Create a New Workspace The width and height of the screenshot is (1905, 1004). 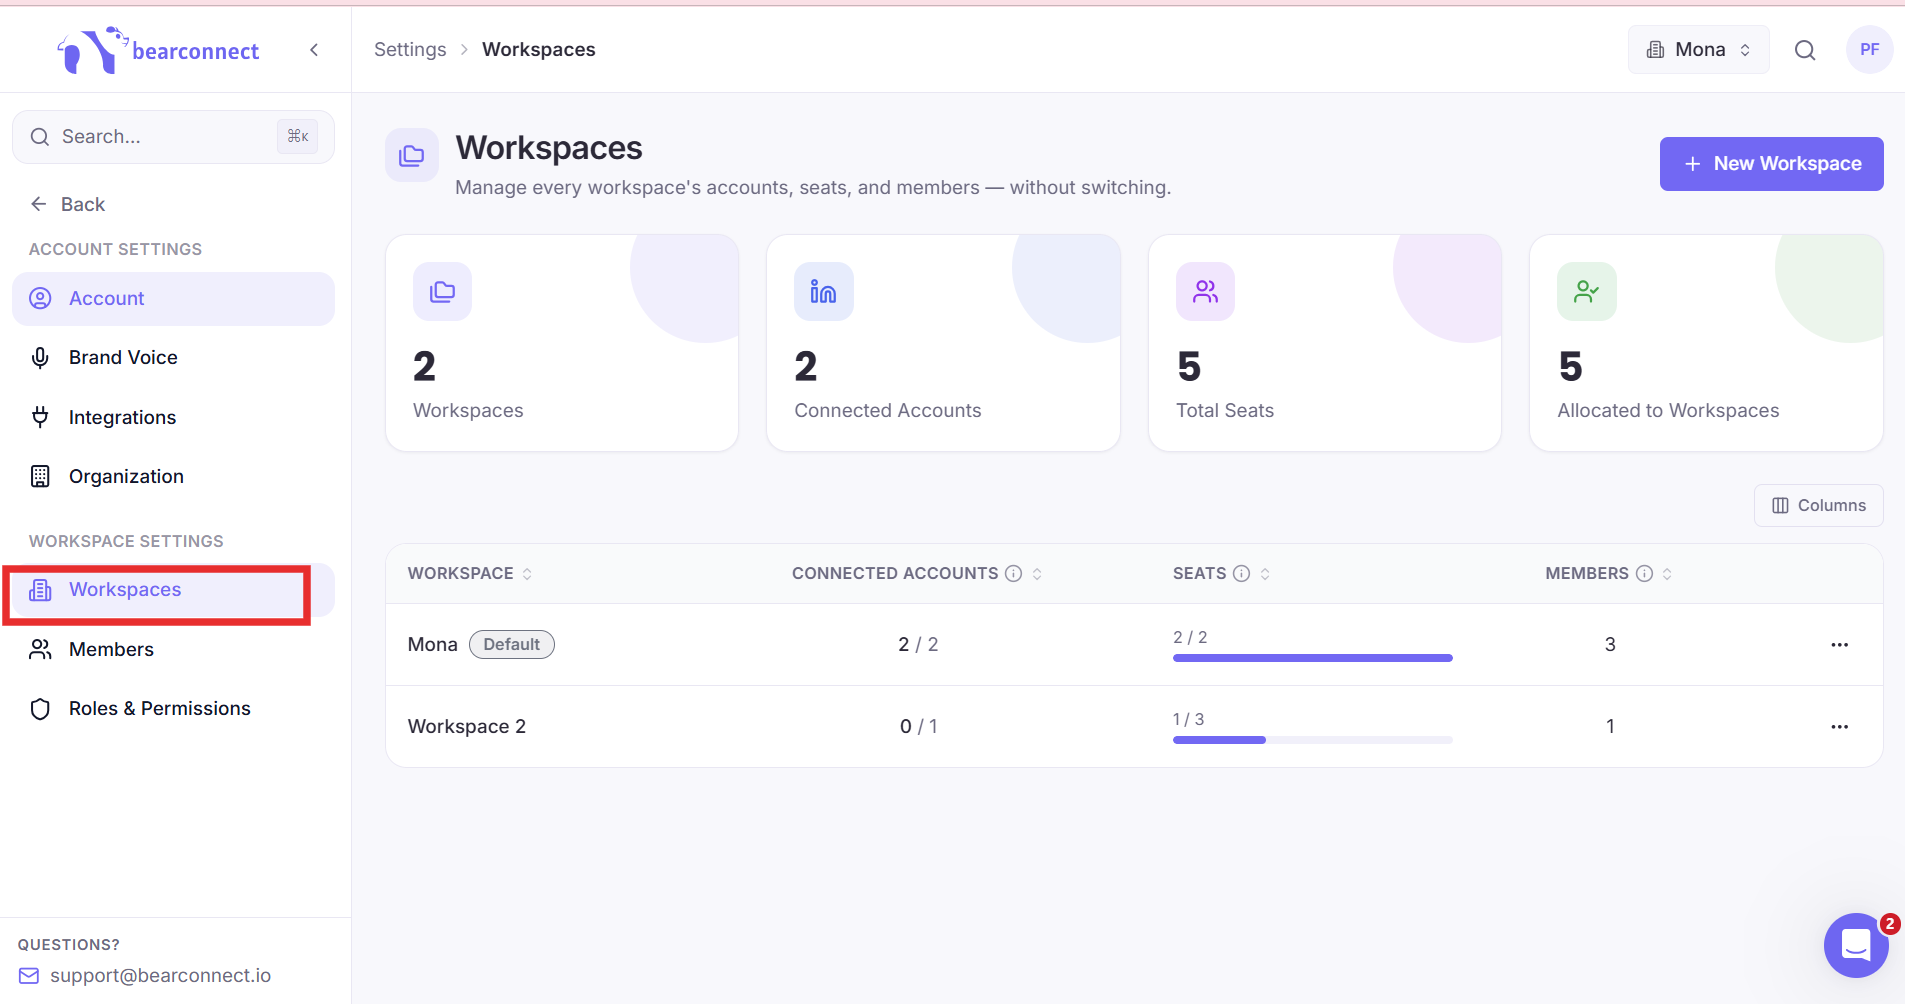coord(1771,164)
